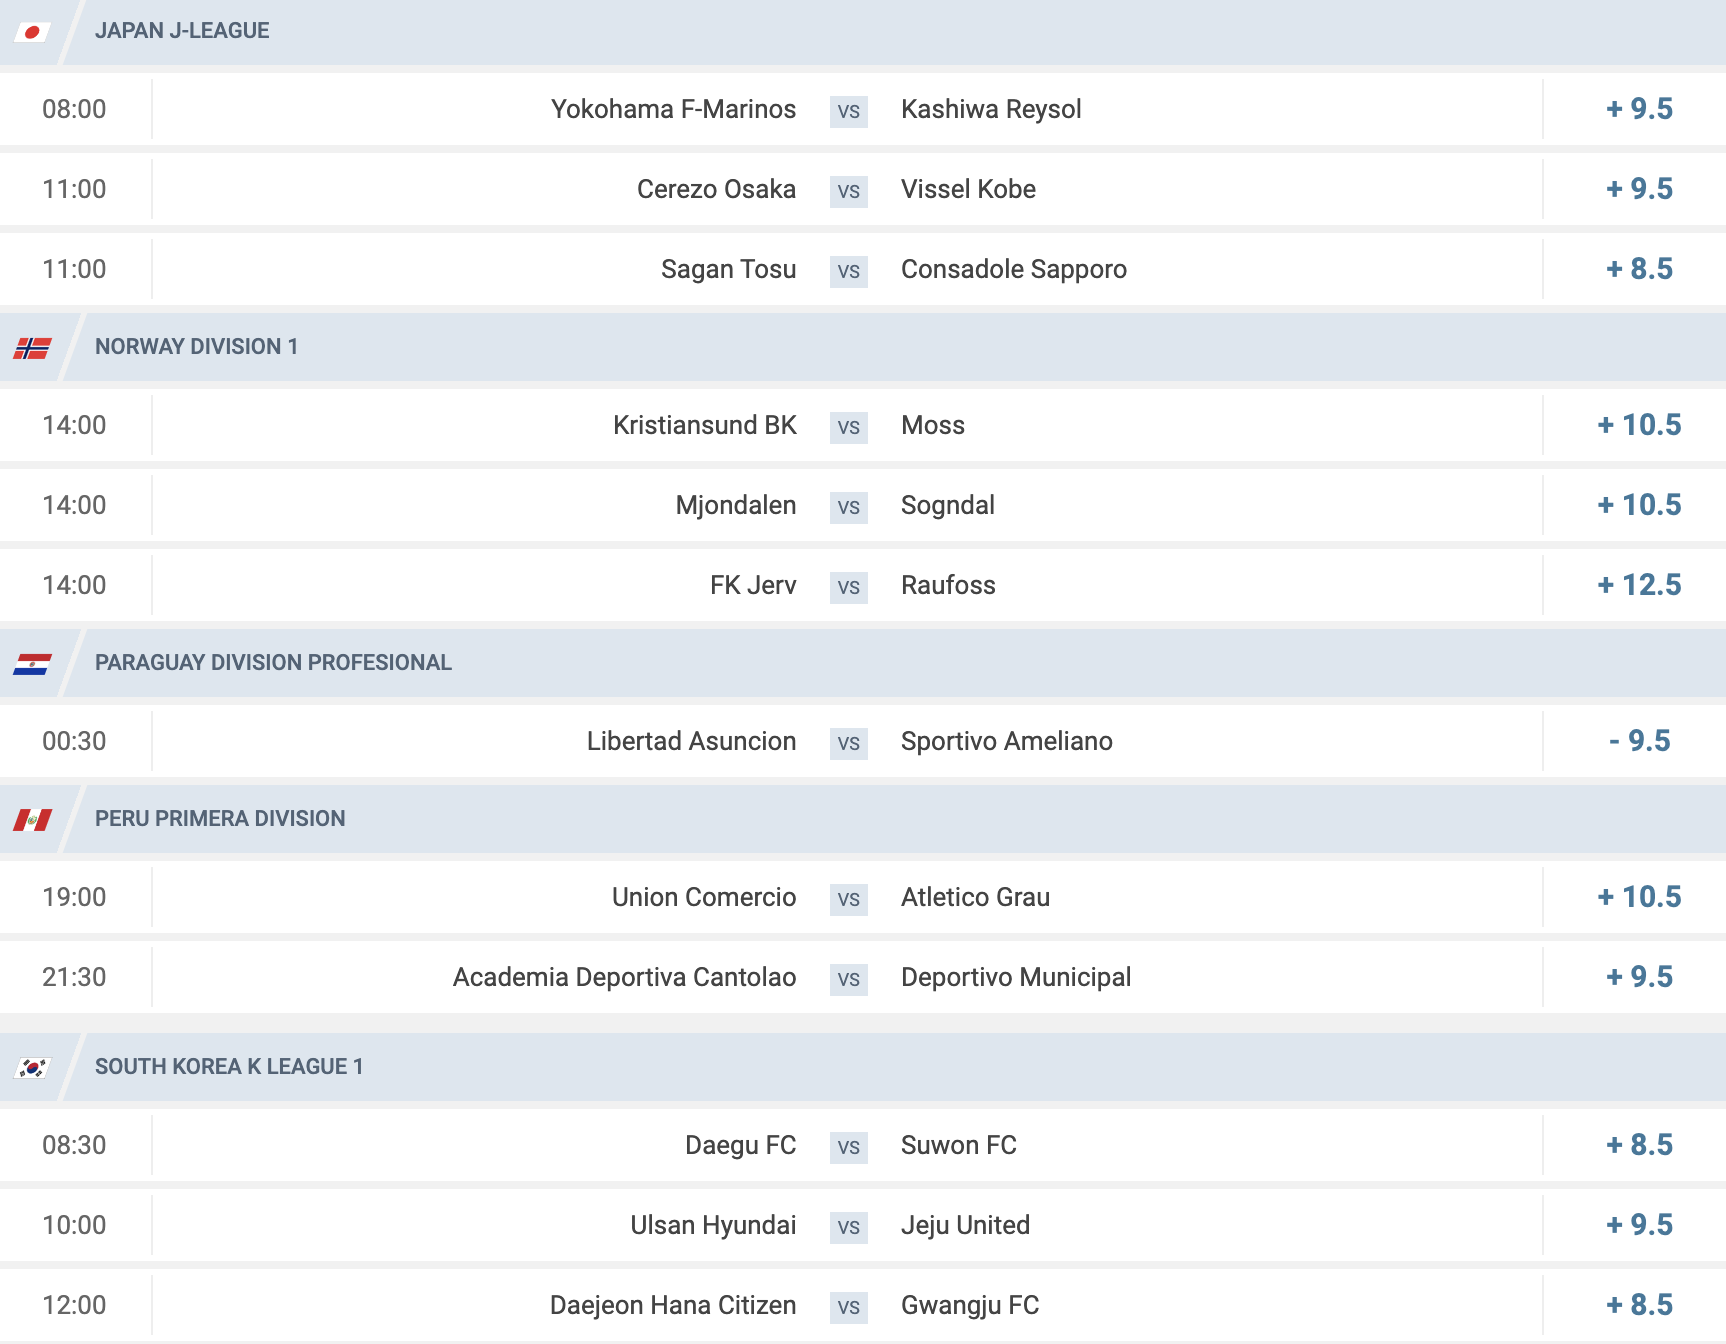
Task: Click vs badge in Union Comercio row
Action: point(849,899)
